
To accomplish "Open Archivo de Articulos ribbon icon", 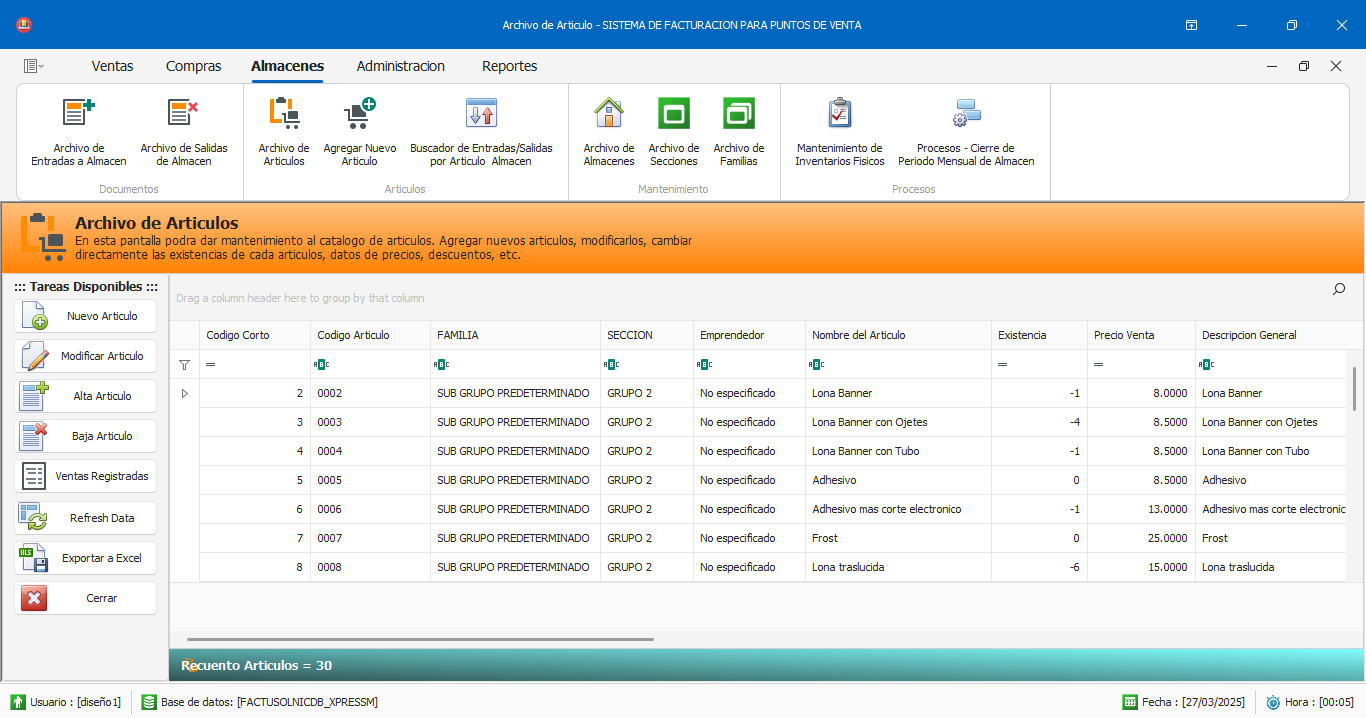I will click(284, 131).
